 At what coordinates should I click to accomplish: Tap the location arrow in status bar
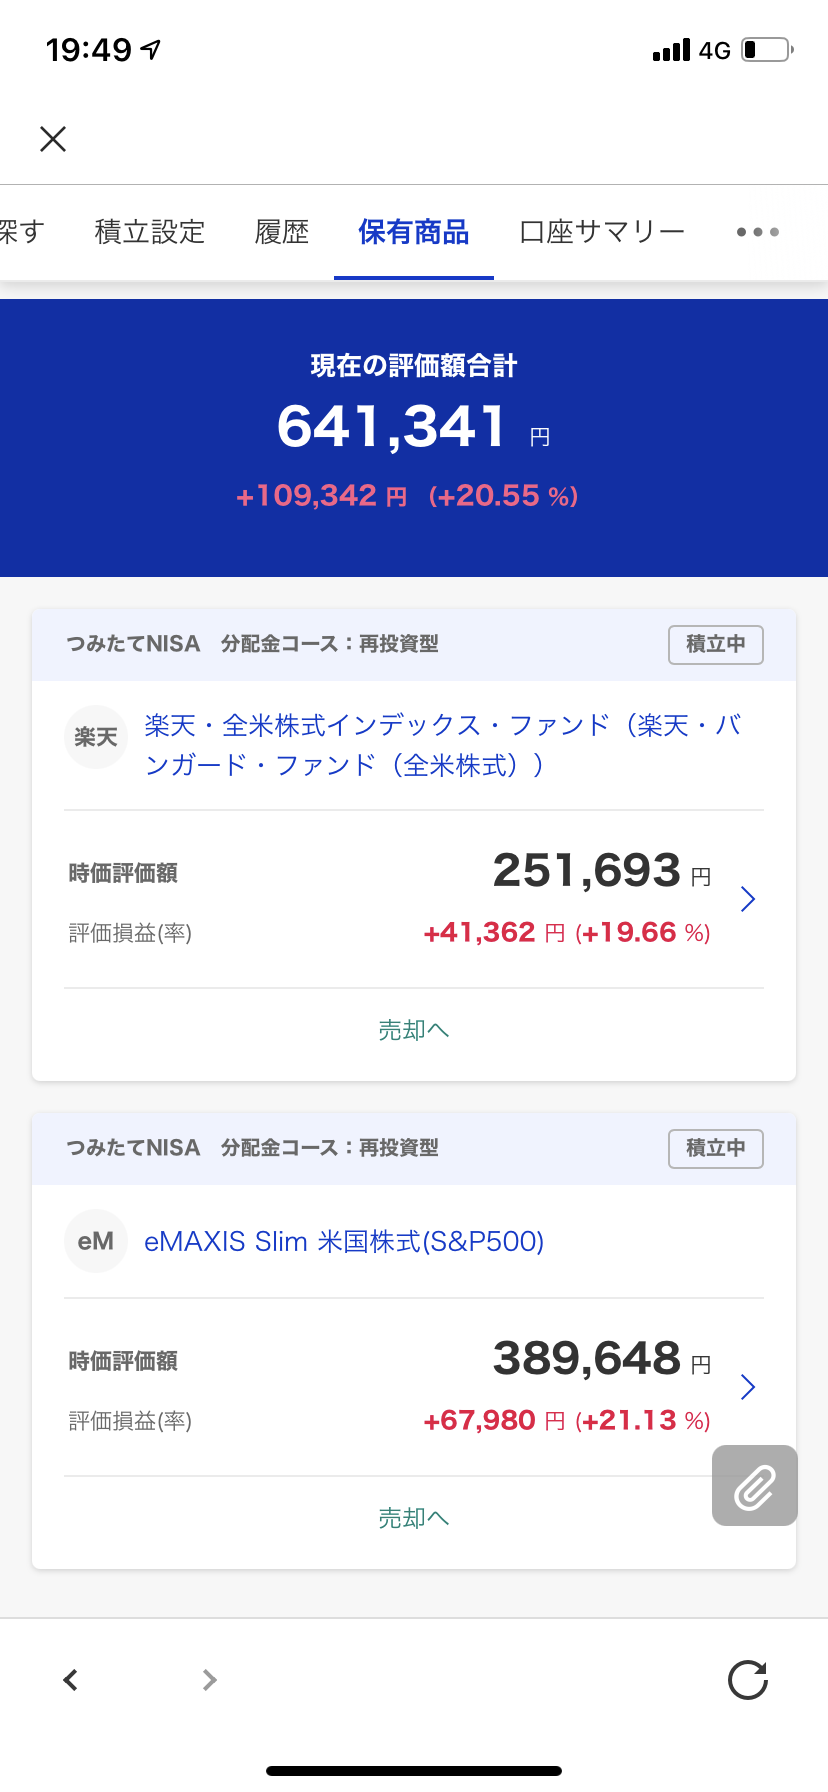[151, 49]
